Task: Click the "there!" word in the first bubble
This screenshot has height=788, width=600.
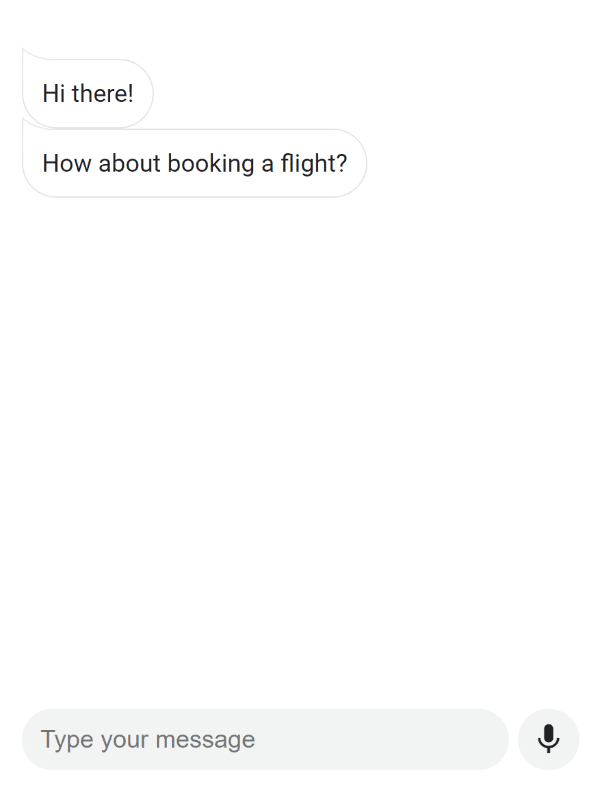Action: coord(103,93)
